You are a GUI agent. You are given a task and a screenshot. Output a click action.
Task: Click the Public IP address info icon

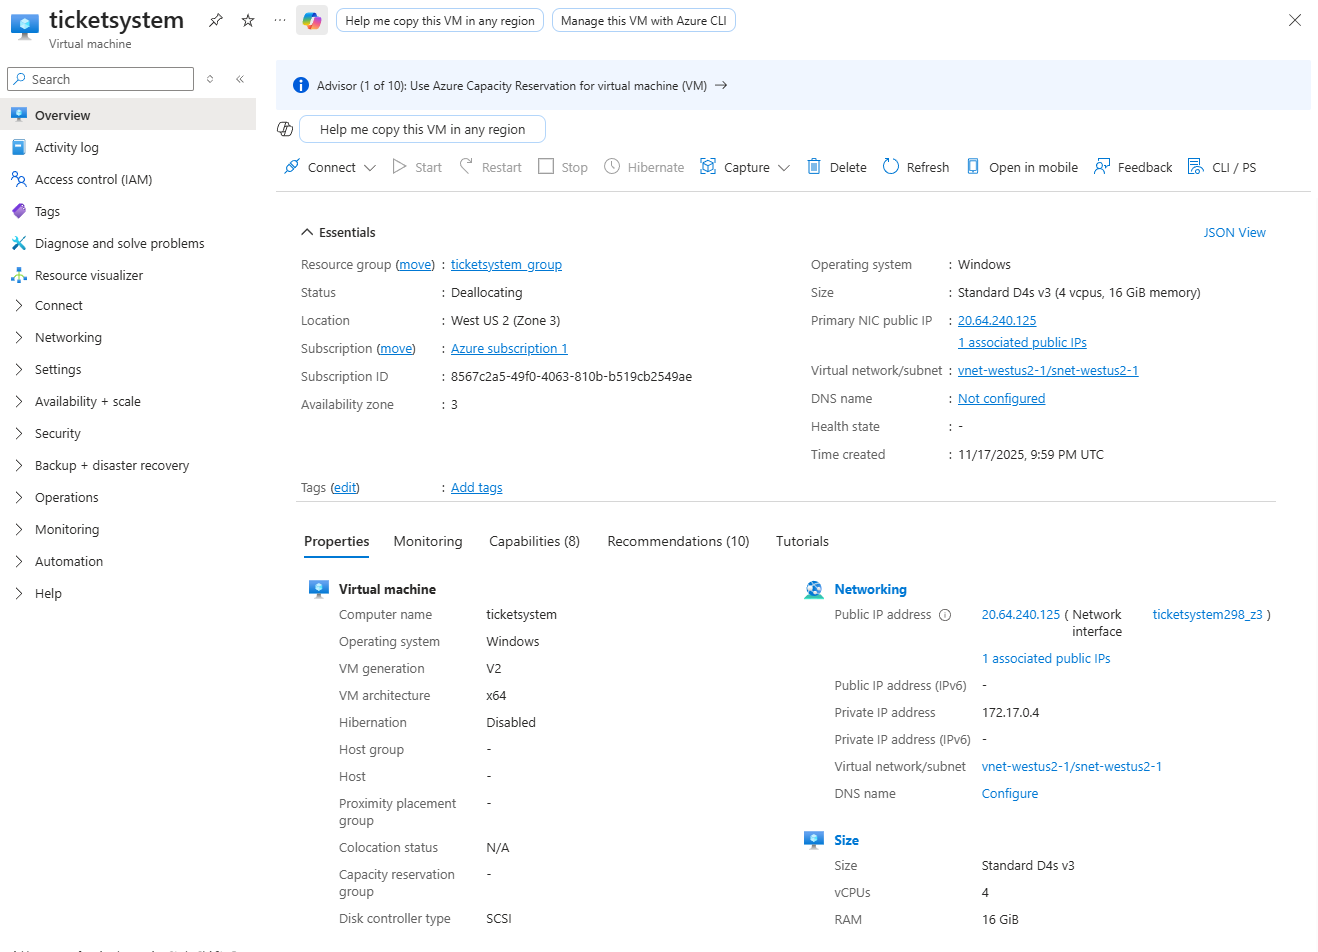coord(945,615)
